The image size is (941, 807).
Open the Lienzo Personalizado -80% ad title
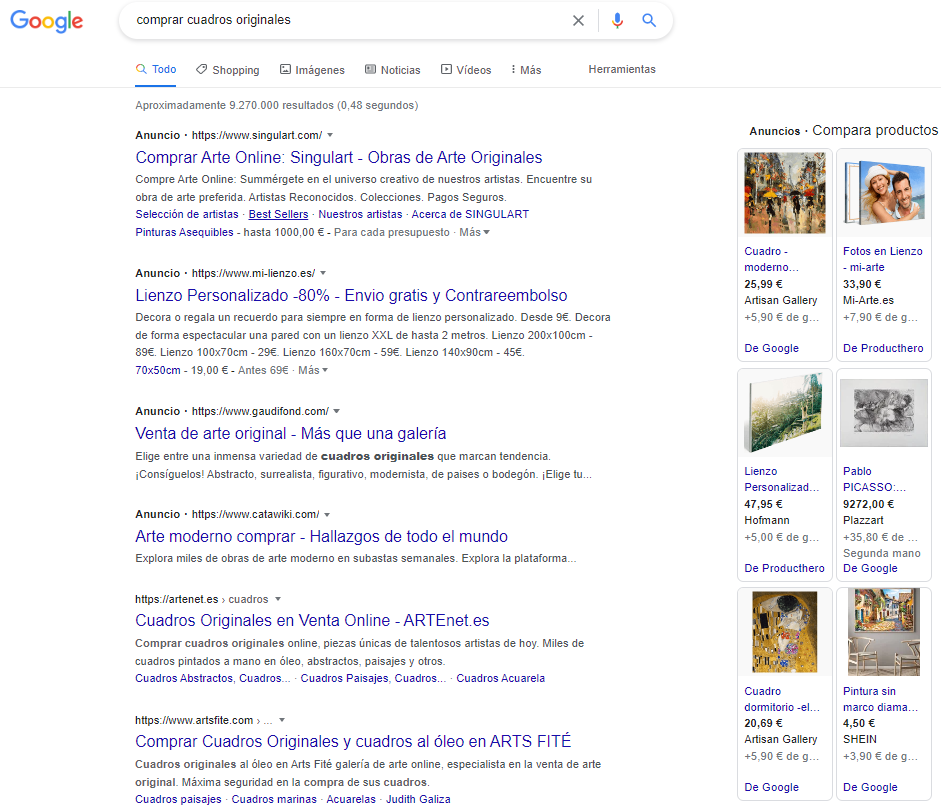[351, 295]
